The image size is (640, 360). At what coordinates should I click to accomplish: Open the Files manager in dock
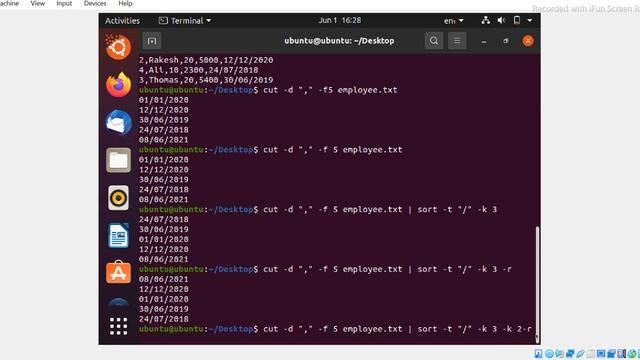pos(118,160)
